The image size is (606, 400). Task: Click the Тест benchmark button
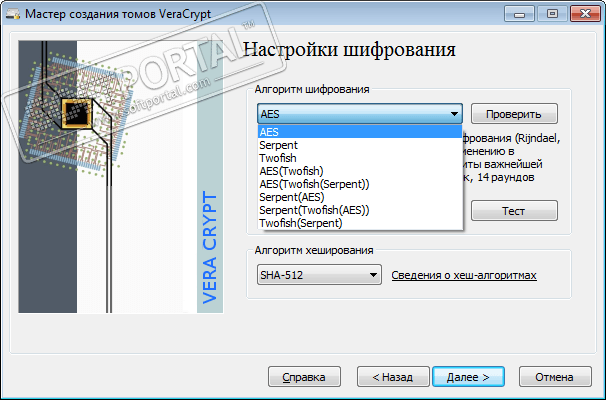(514, 211)
